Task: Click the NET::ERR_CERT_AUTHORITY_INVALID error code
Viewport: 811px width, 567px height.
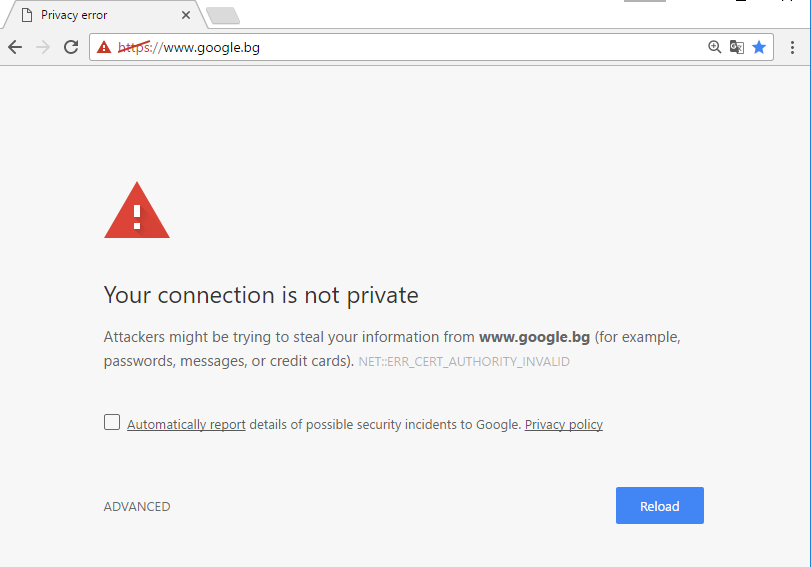Action: [x=464, y=362]
